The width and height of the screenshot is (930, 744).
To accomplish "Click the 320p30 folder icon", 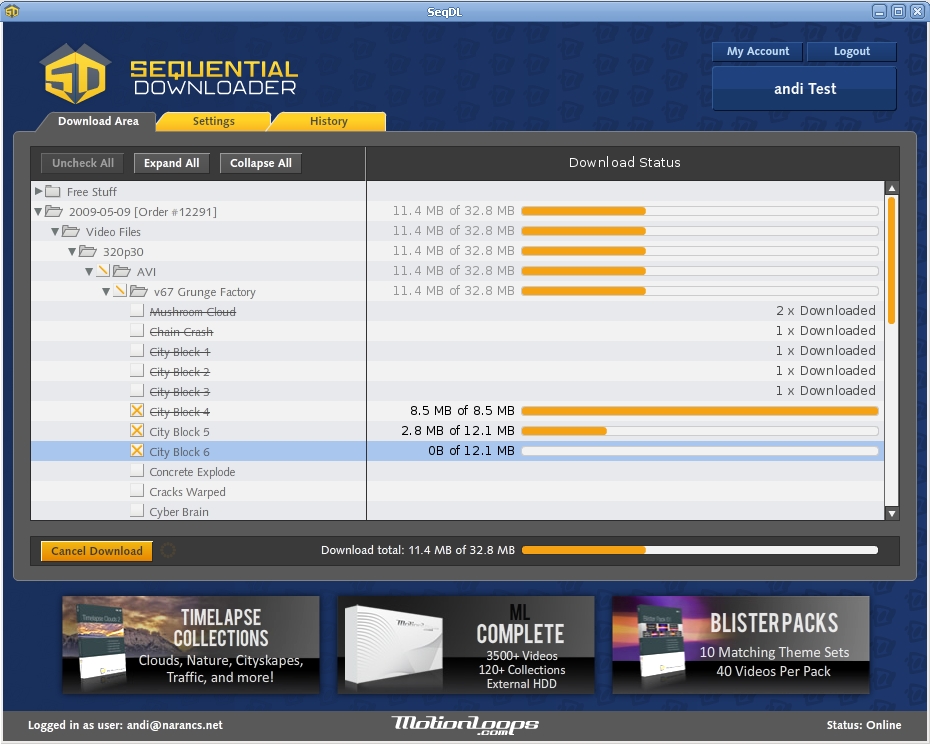I will [x=88, y=252].
